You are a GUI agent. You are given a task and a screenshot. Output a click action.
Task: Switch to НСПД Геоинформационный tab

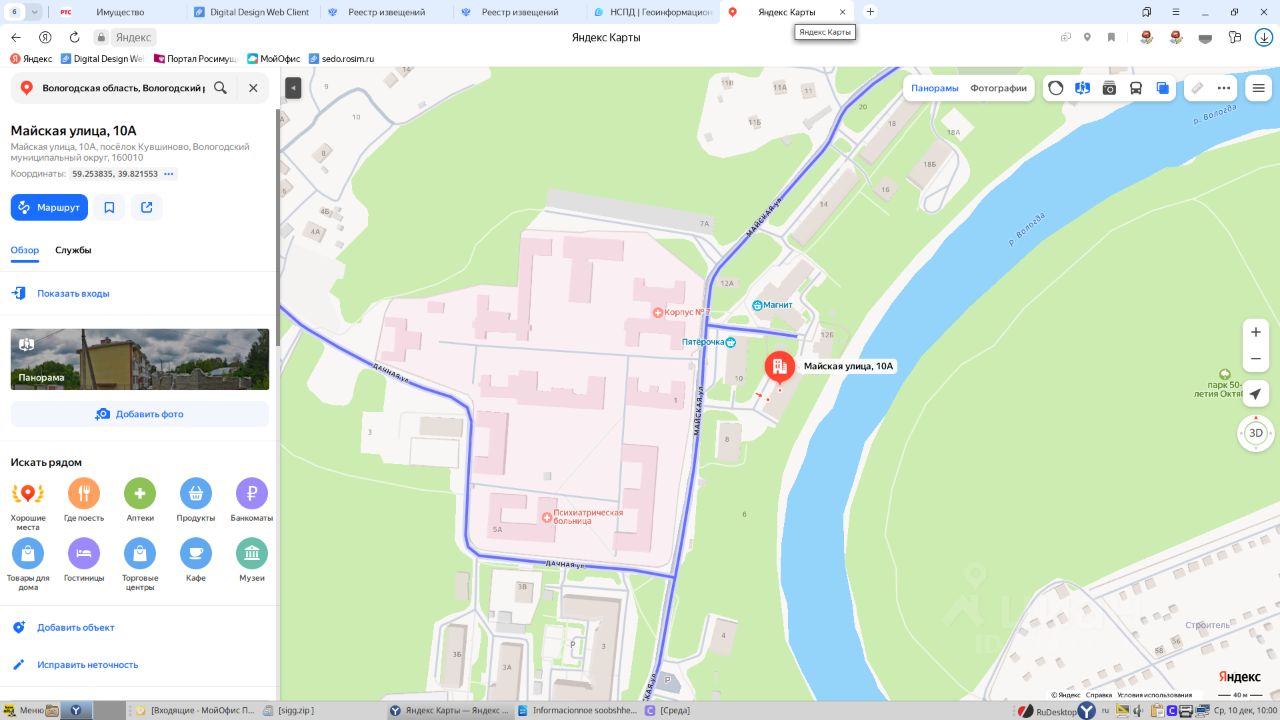(652, 12)
